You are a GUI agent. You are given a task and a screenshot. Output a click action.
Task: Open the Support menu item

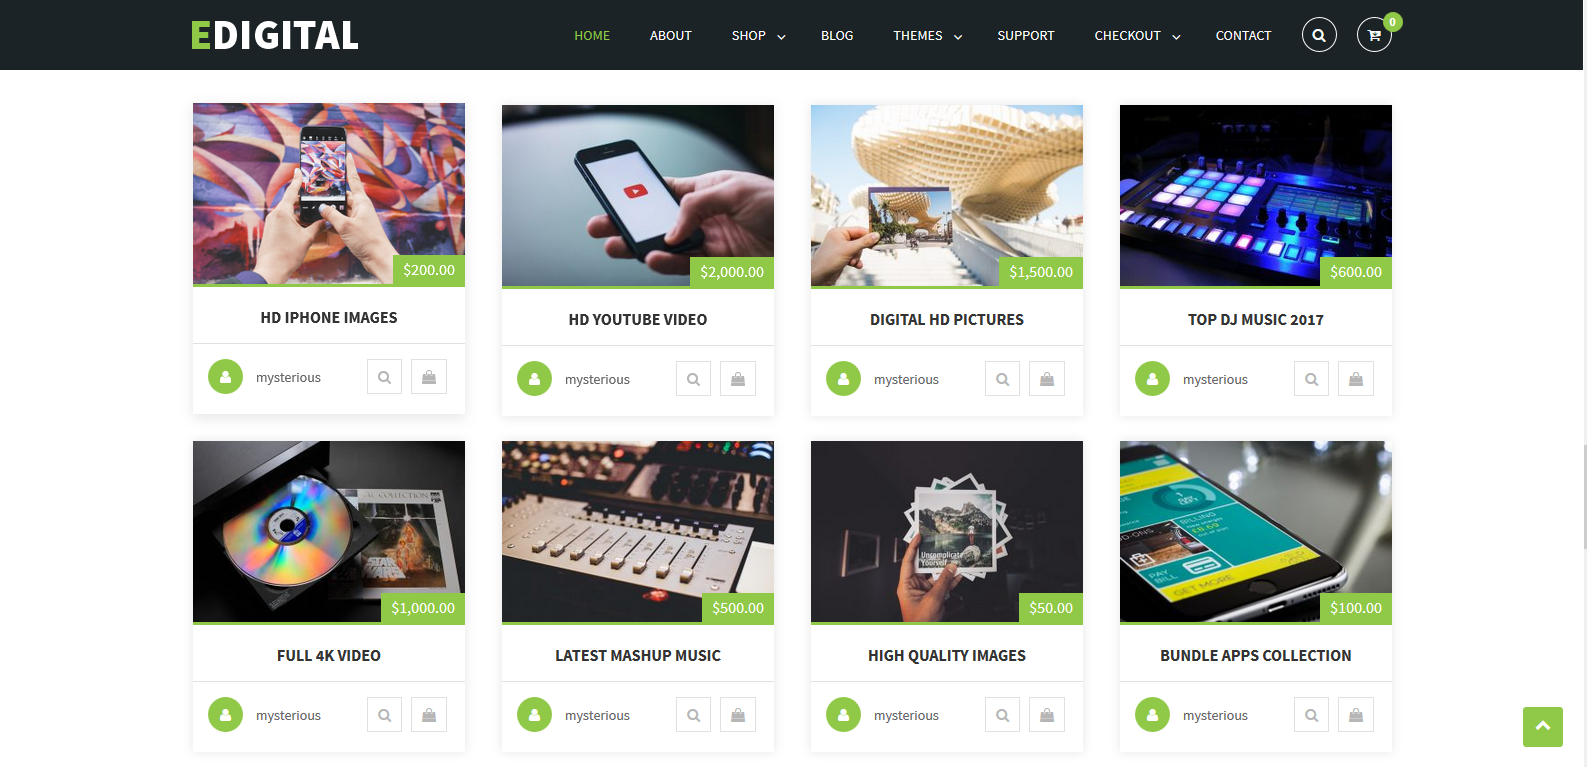1026,36
